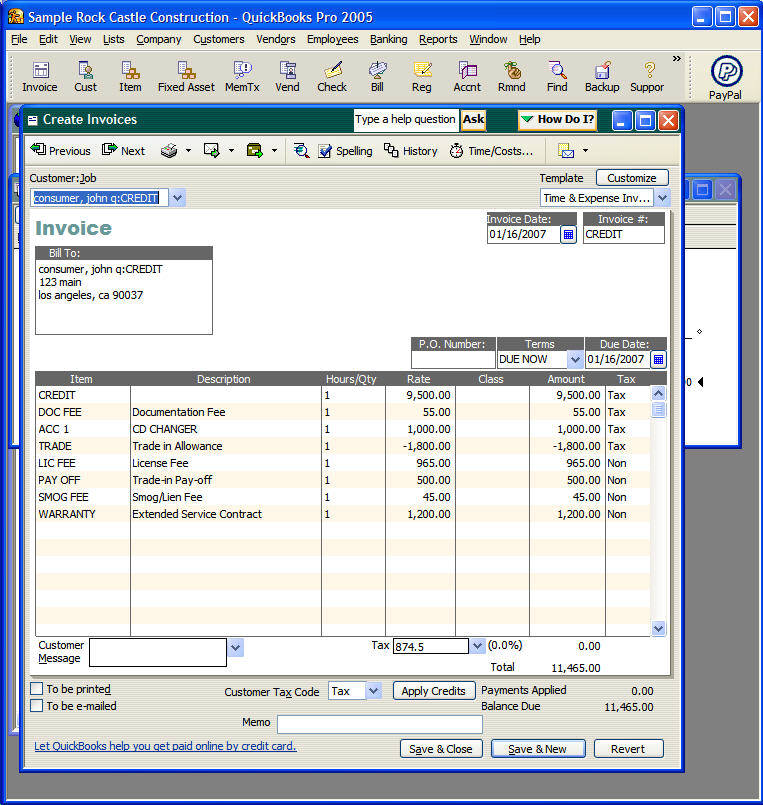Click the Save & Close button
Image resolution: width=763 pixels, height=805 pixels.
coord(441,749)
